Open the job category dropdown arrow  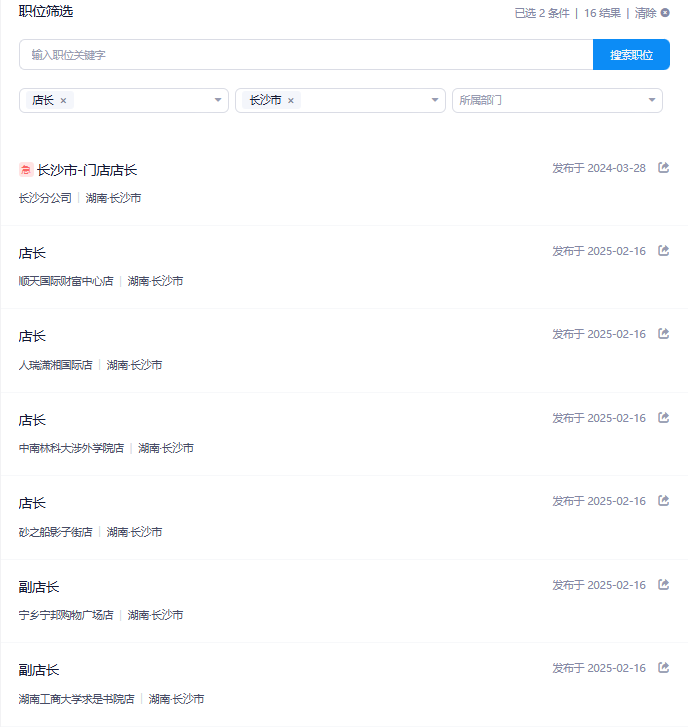pyautogui.click(x=218, y=100)
